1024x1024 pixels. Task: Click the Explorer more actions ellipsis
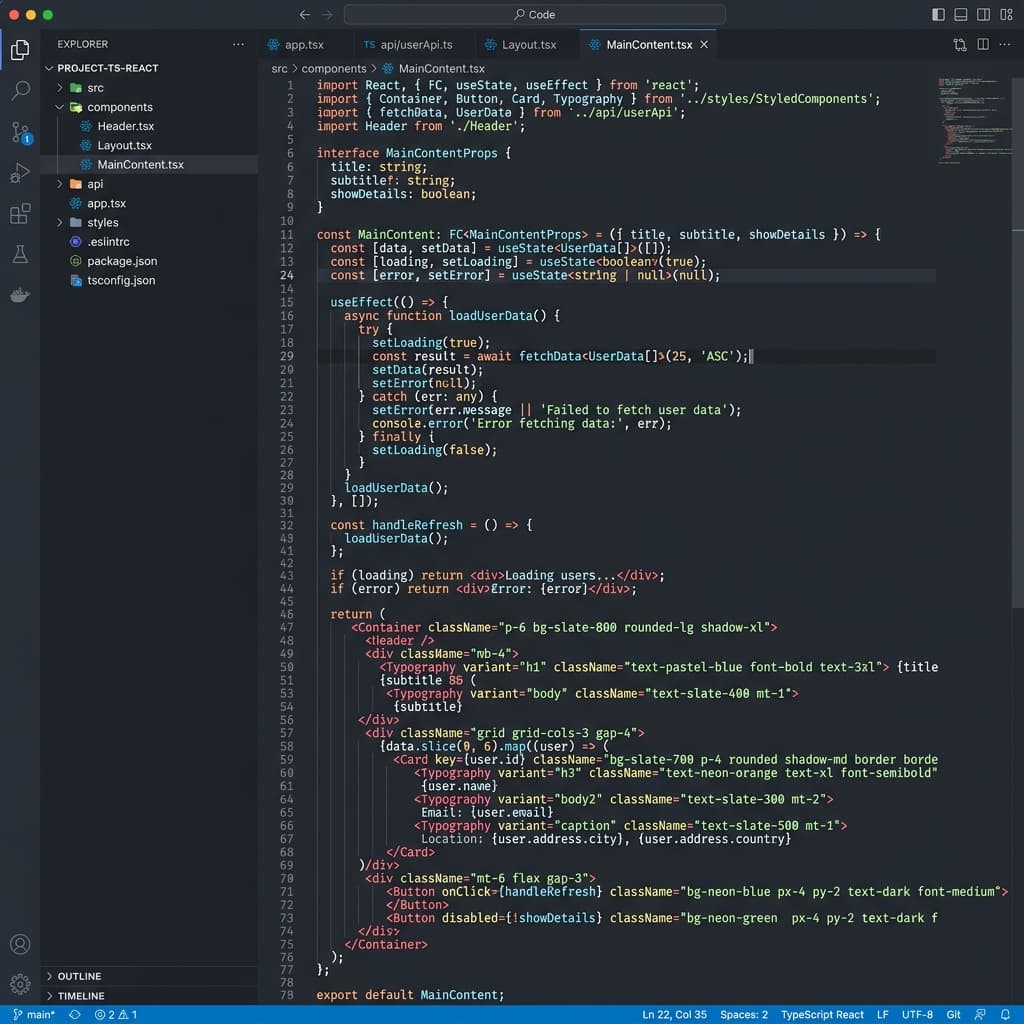pyautogui.click(x=238, y=44)
